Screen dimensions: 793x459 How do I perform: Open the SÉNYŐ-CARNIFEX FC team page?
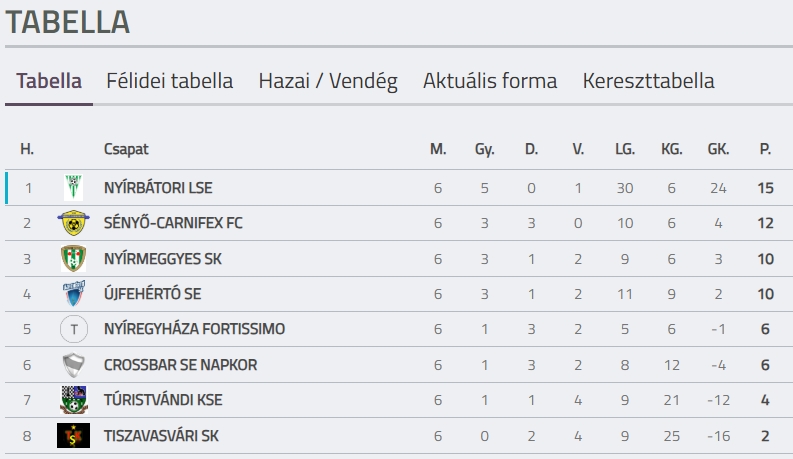click(173, 223)
